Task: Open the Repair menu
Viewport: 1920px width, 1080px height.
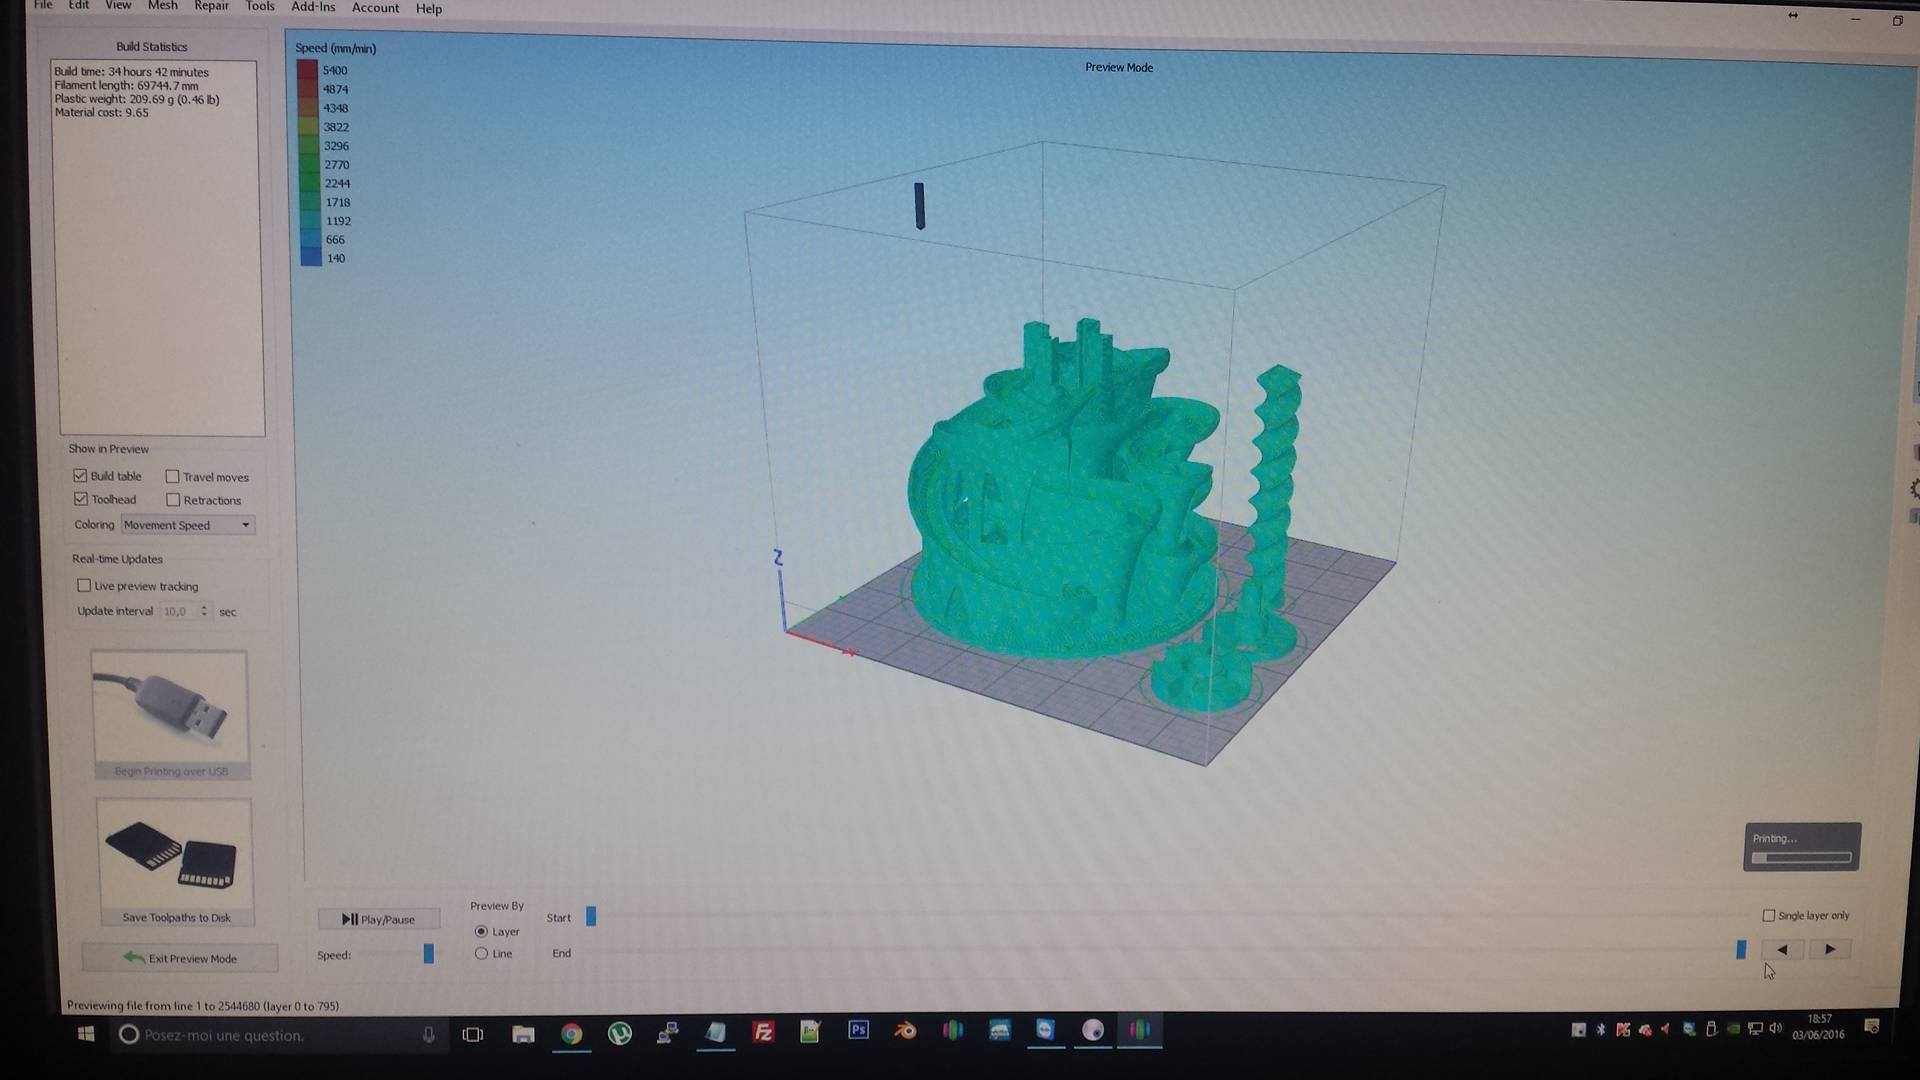Action: coord(211,6)
